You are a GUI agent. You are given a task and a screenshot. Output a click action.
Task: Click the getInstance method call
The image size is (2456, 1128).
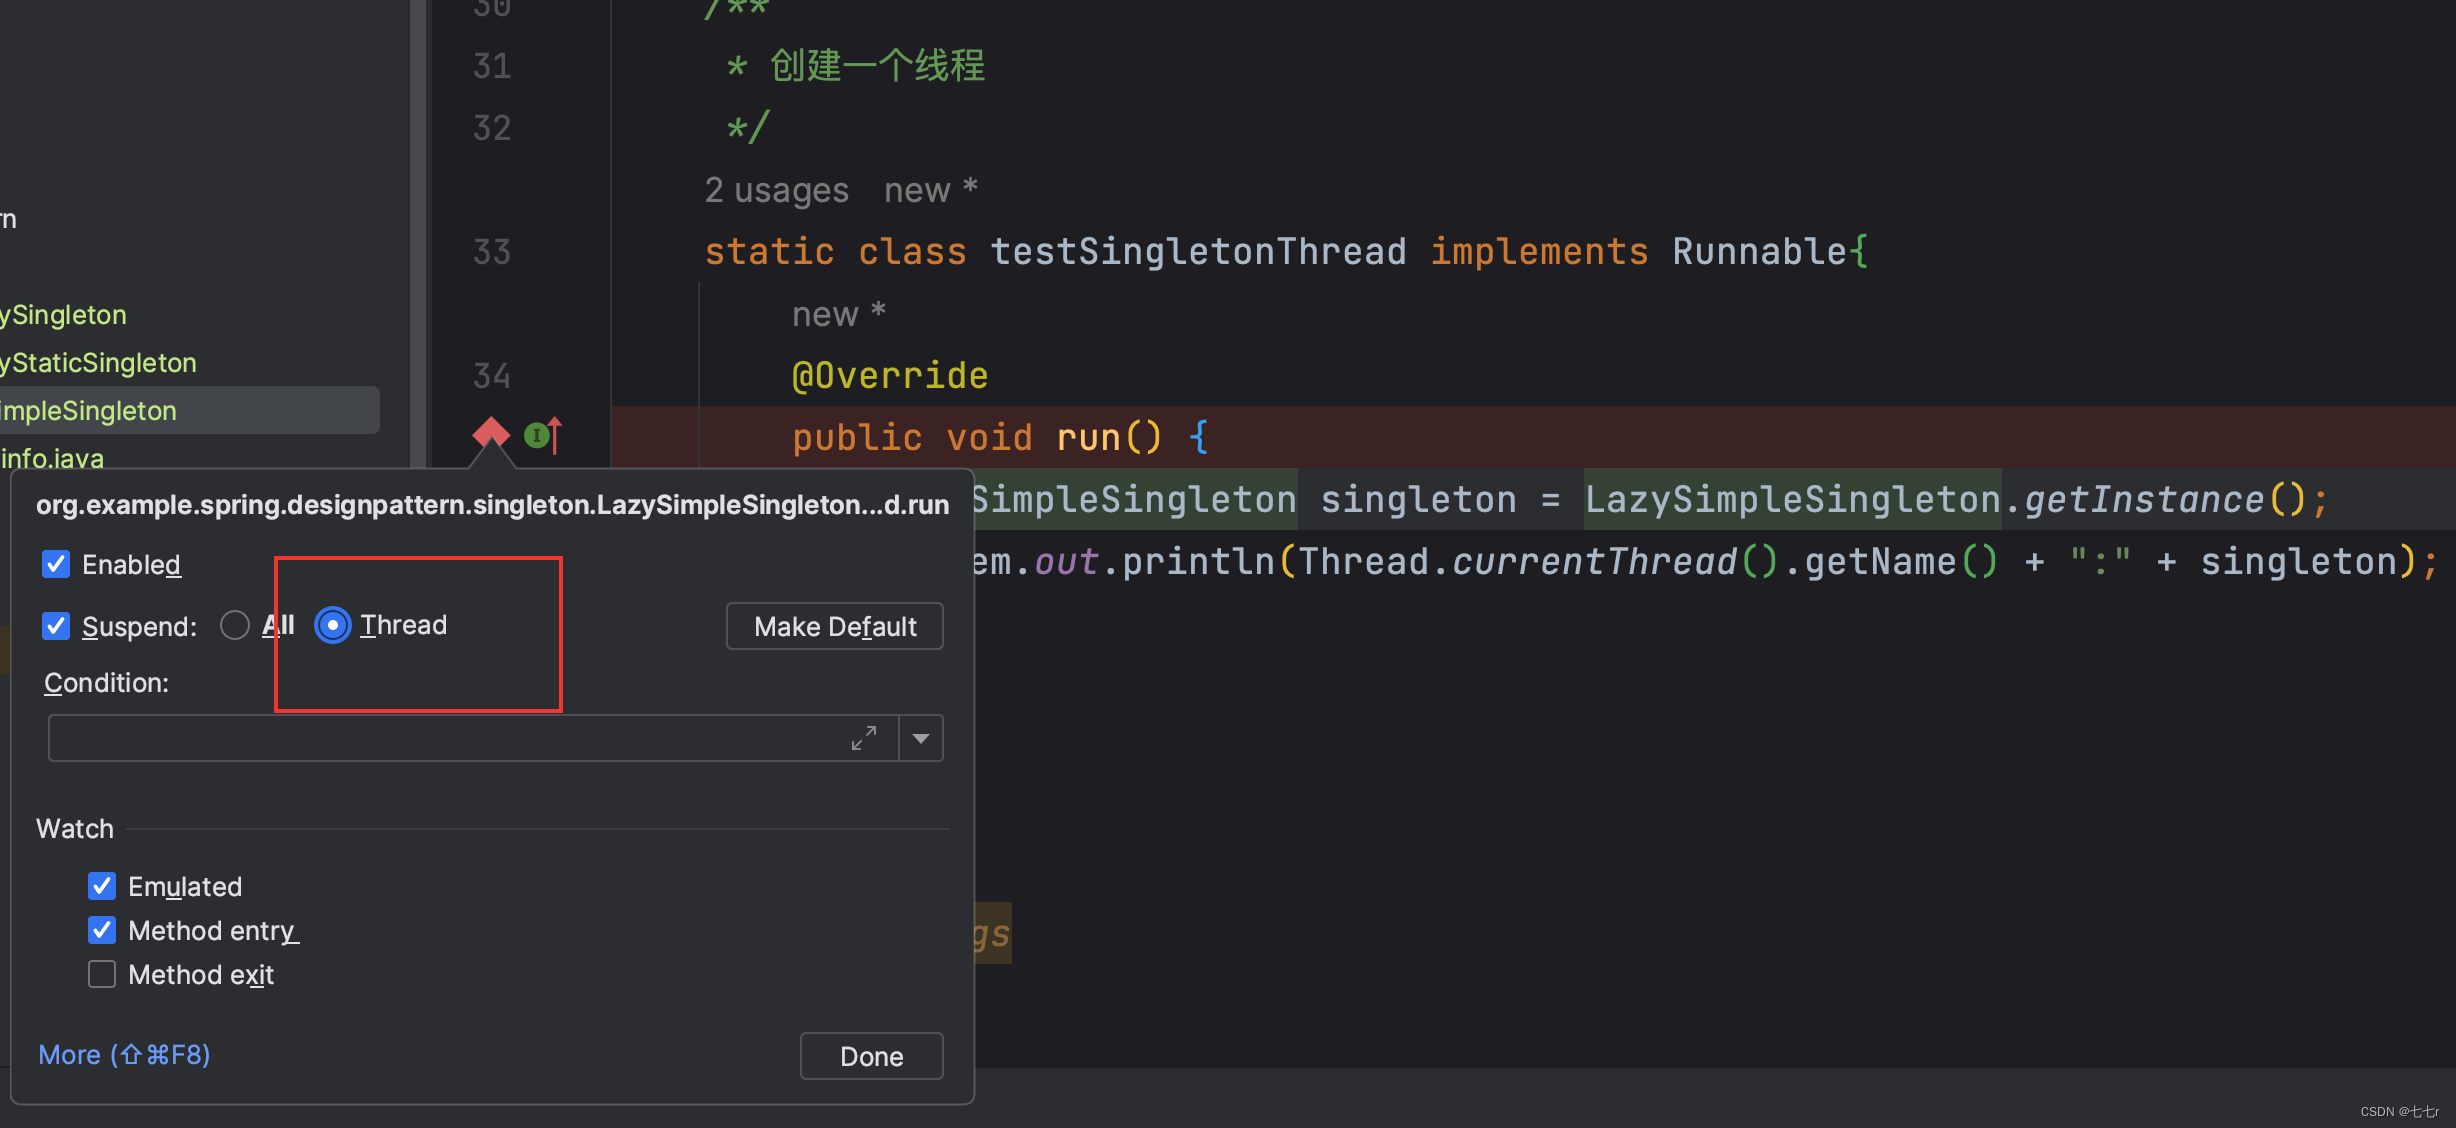click(2144, 500)
